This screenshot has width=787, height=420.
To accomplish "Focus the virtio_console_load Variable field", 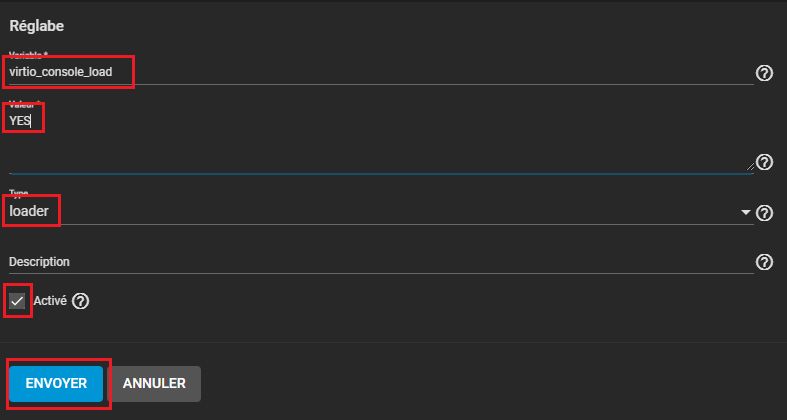I will tap(300, 72).
